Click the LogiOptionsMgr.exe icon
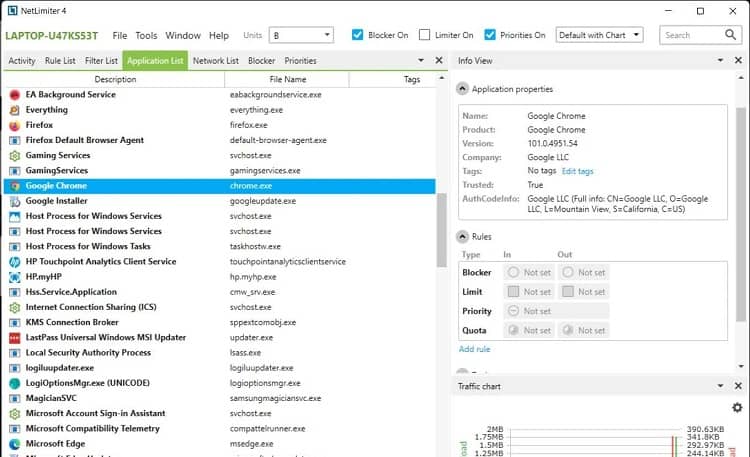Image resolution: width=750 pixels, height=457 pixels. pos(15,383)
